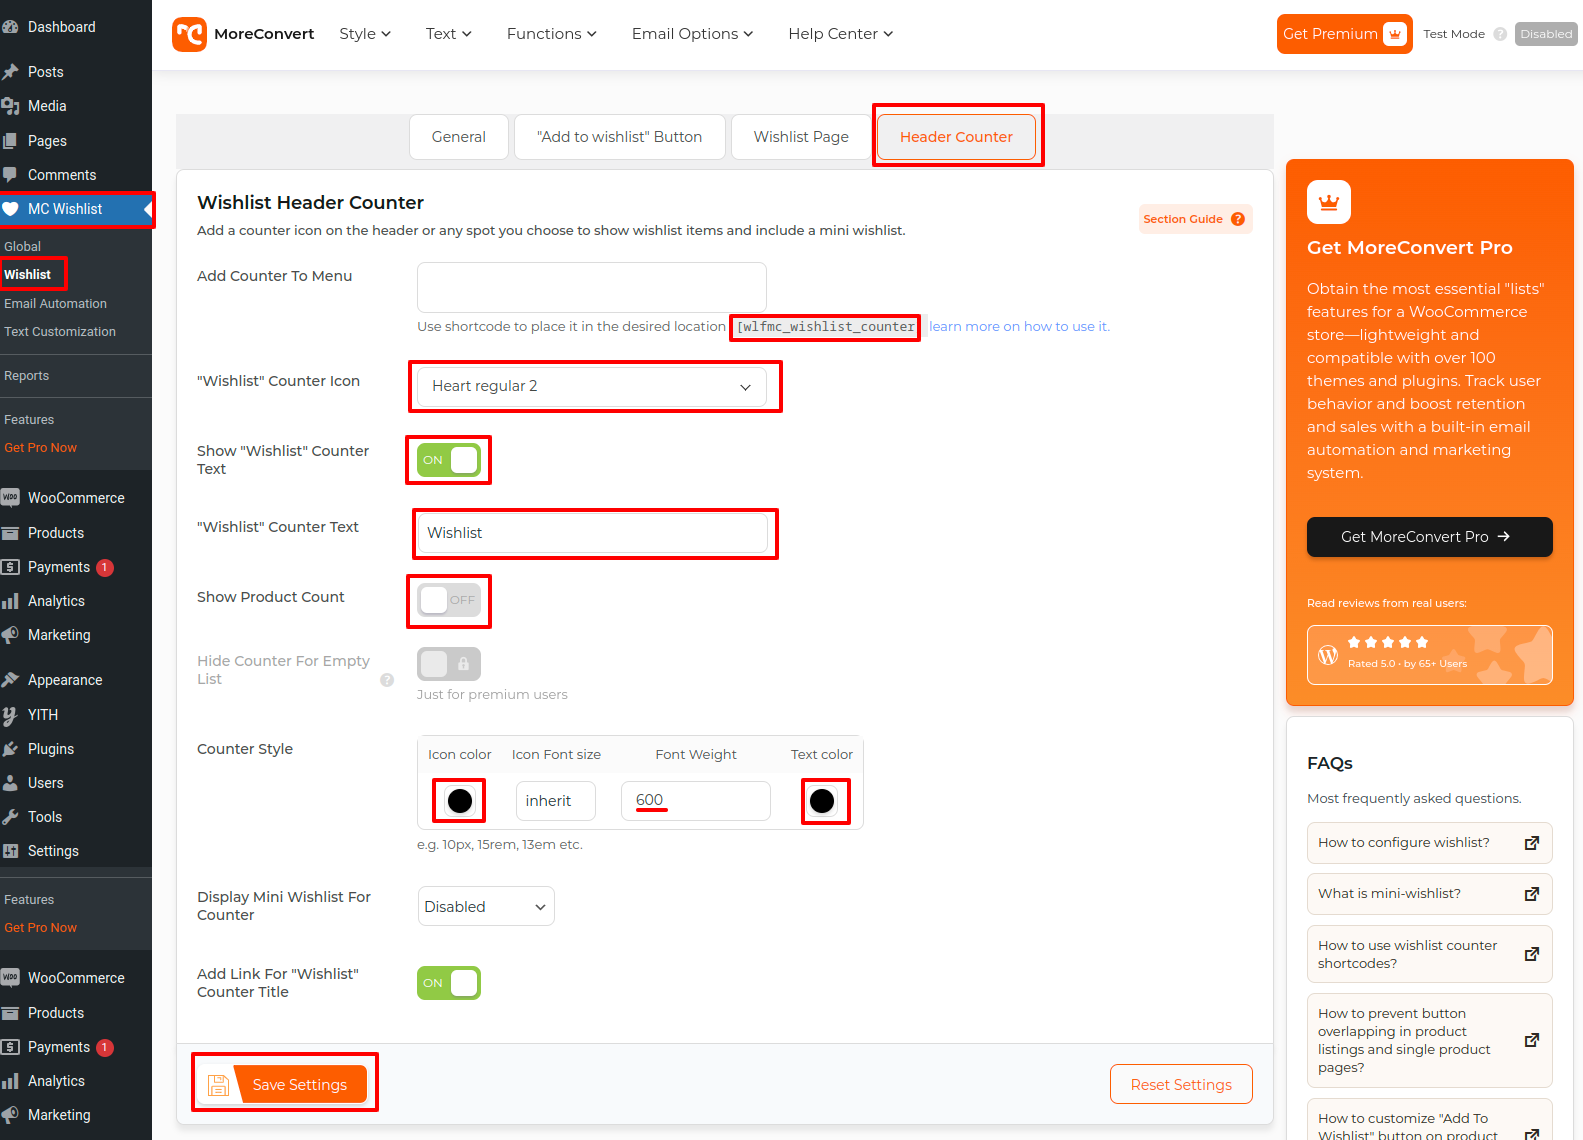The height and width of the screenshot is (1140, 1583).
Task: Click the Appearance brush icon
Action: coord(10,680)
